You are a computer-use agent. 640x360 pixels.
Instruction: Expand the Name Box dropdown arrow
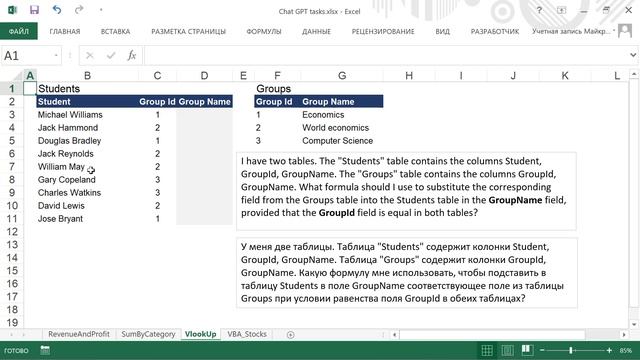56,56
